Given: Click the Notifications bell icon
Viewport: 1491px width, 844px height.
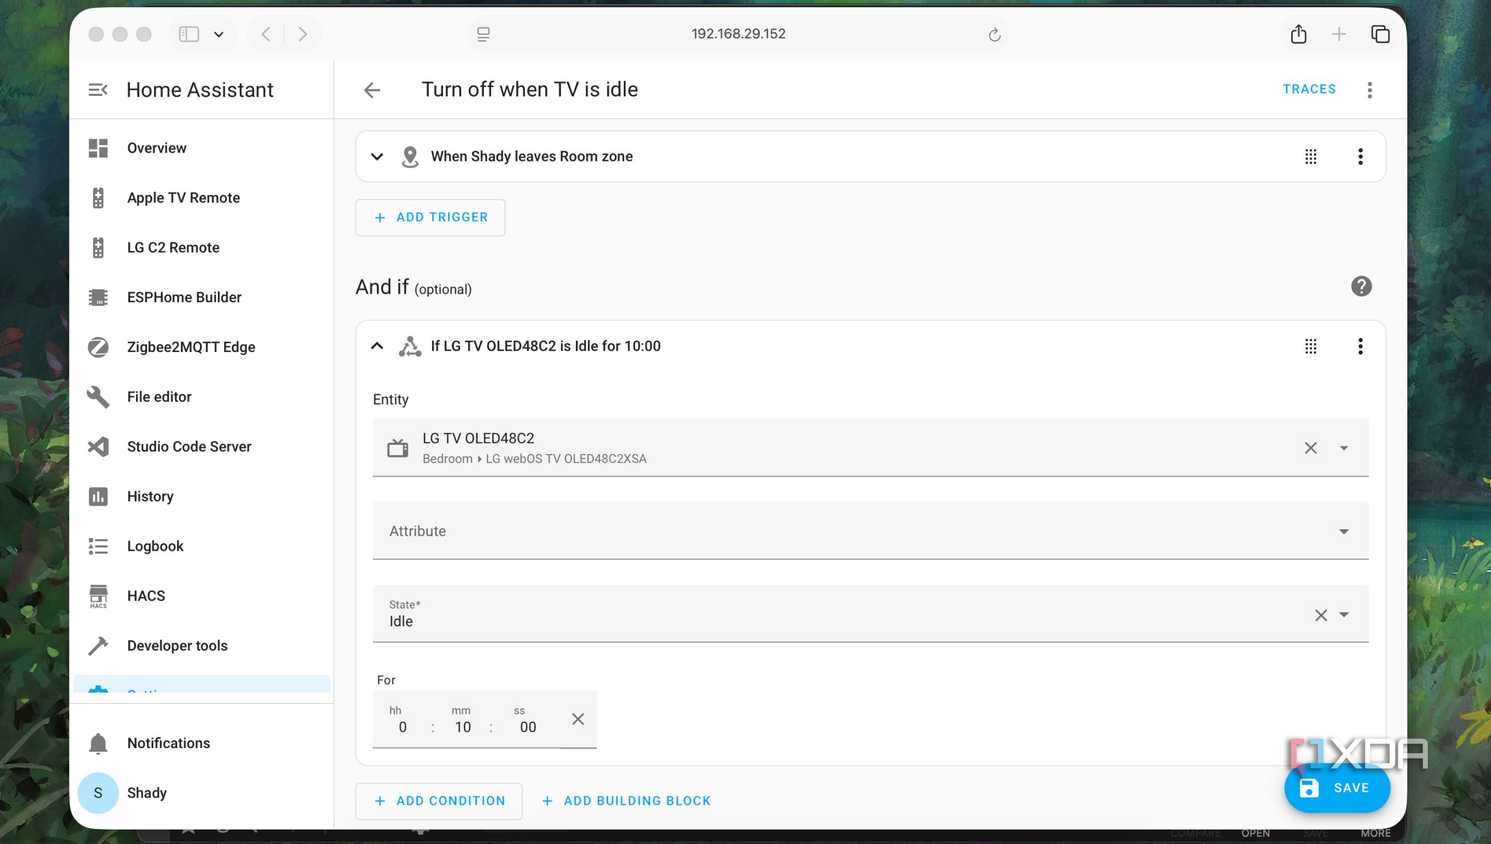Looking at the screenshot, I should pos(98,743).
